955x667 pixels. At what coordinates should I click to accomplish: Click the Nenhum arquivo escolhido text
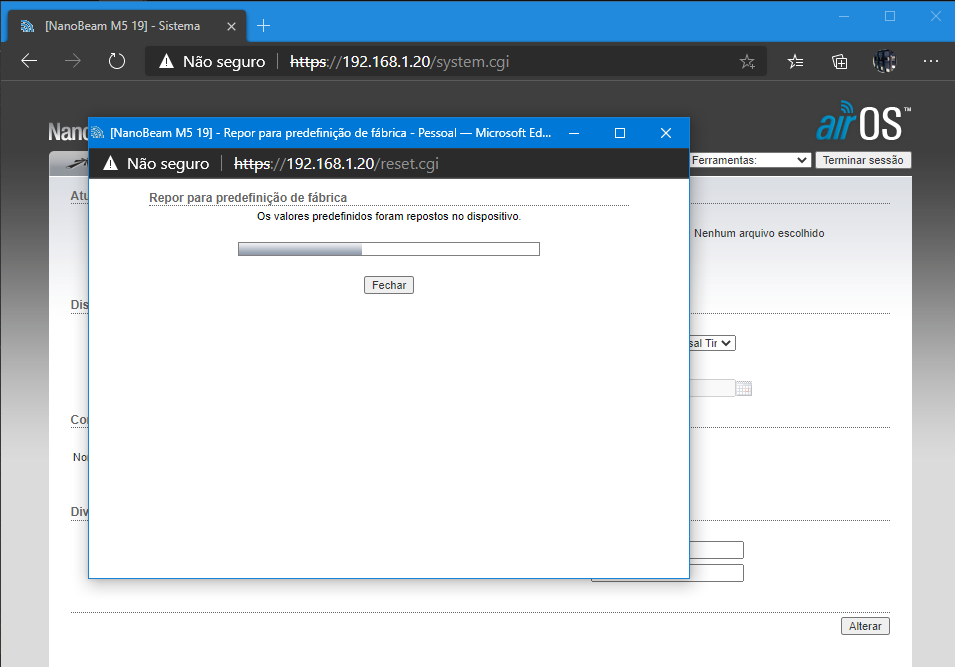click(x=759, y=233)
